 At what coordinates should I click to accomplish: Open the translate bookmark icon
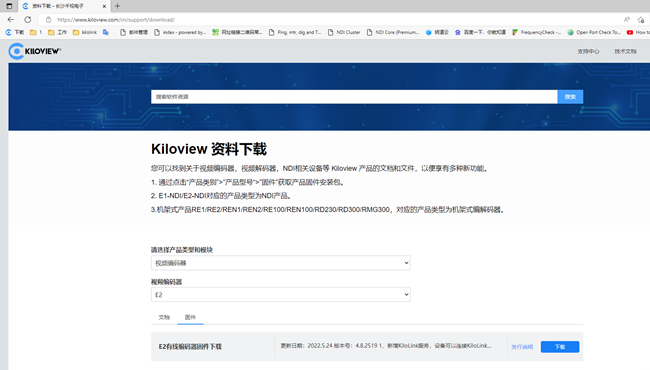pos(106,32)
